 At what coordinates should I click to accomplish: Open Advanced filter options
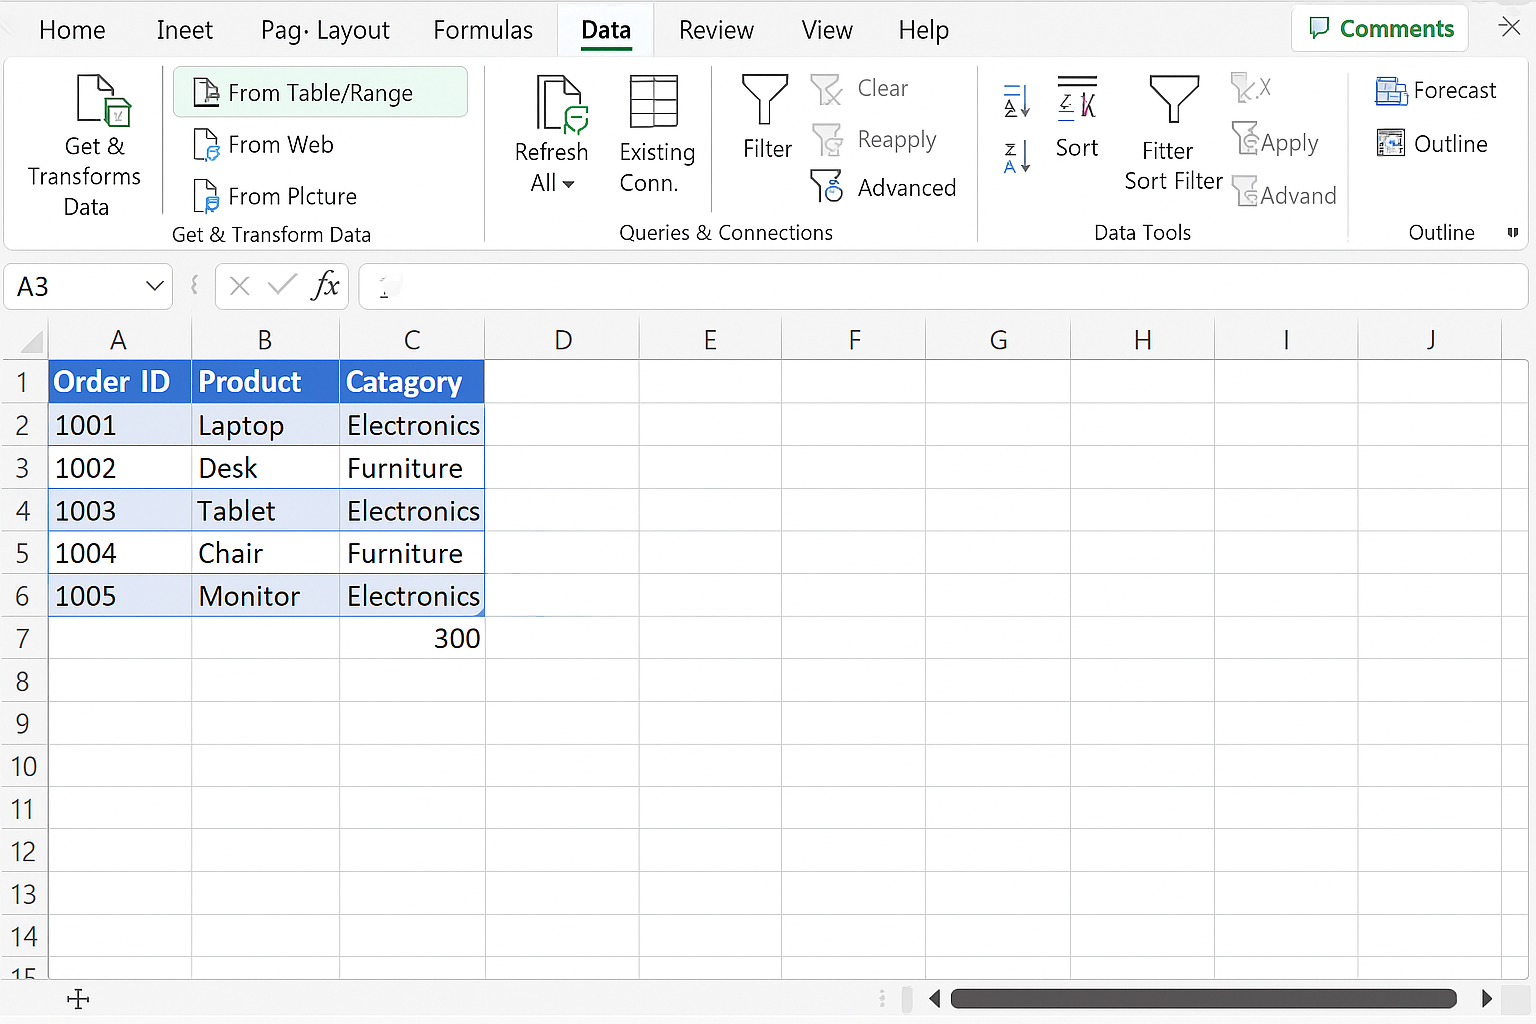point(883,187)
